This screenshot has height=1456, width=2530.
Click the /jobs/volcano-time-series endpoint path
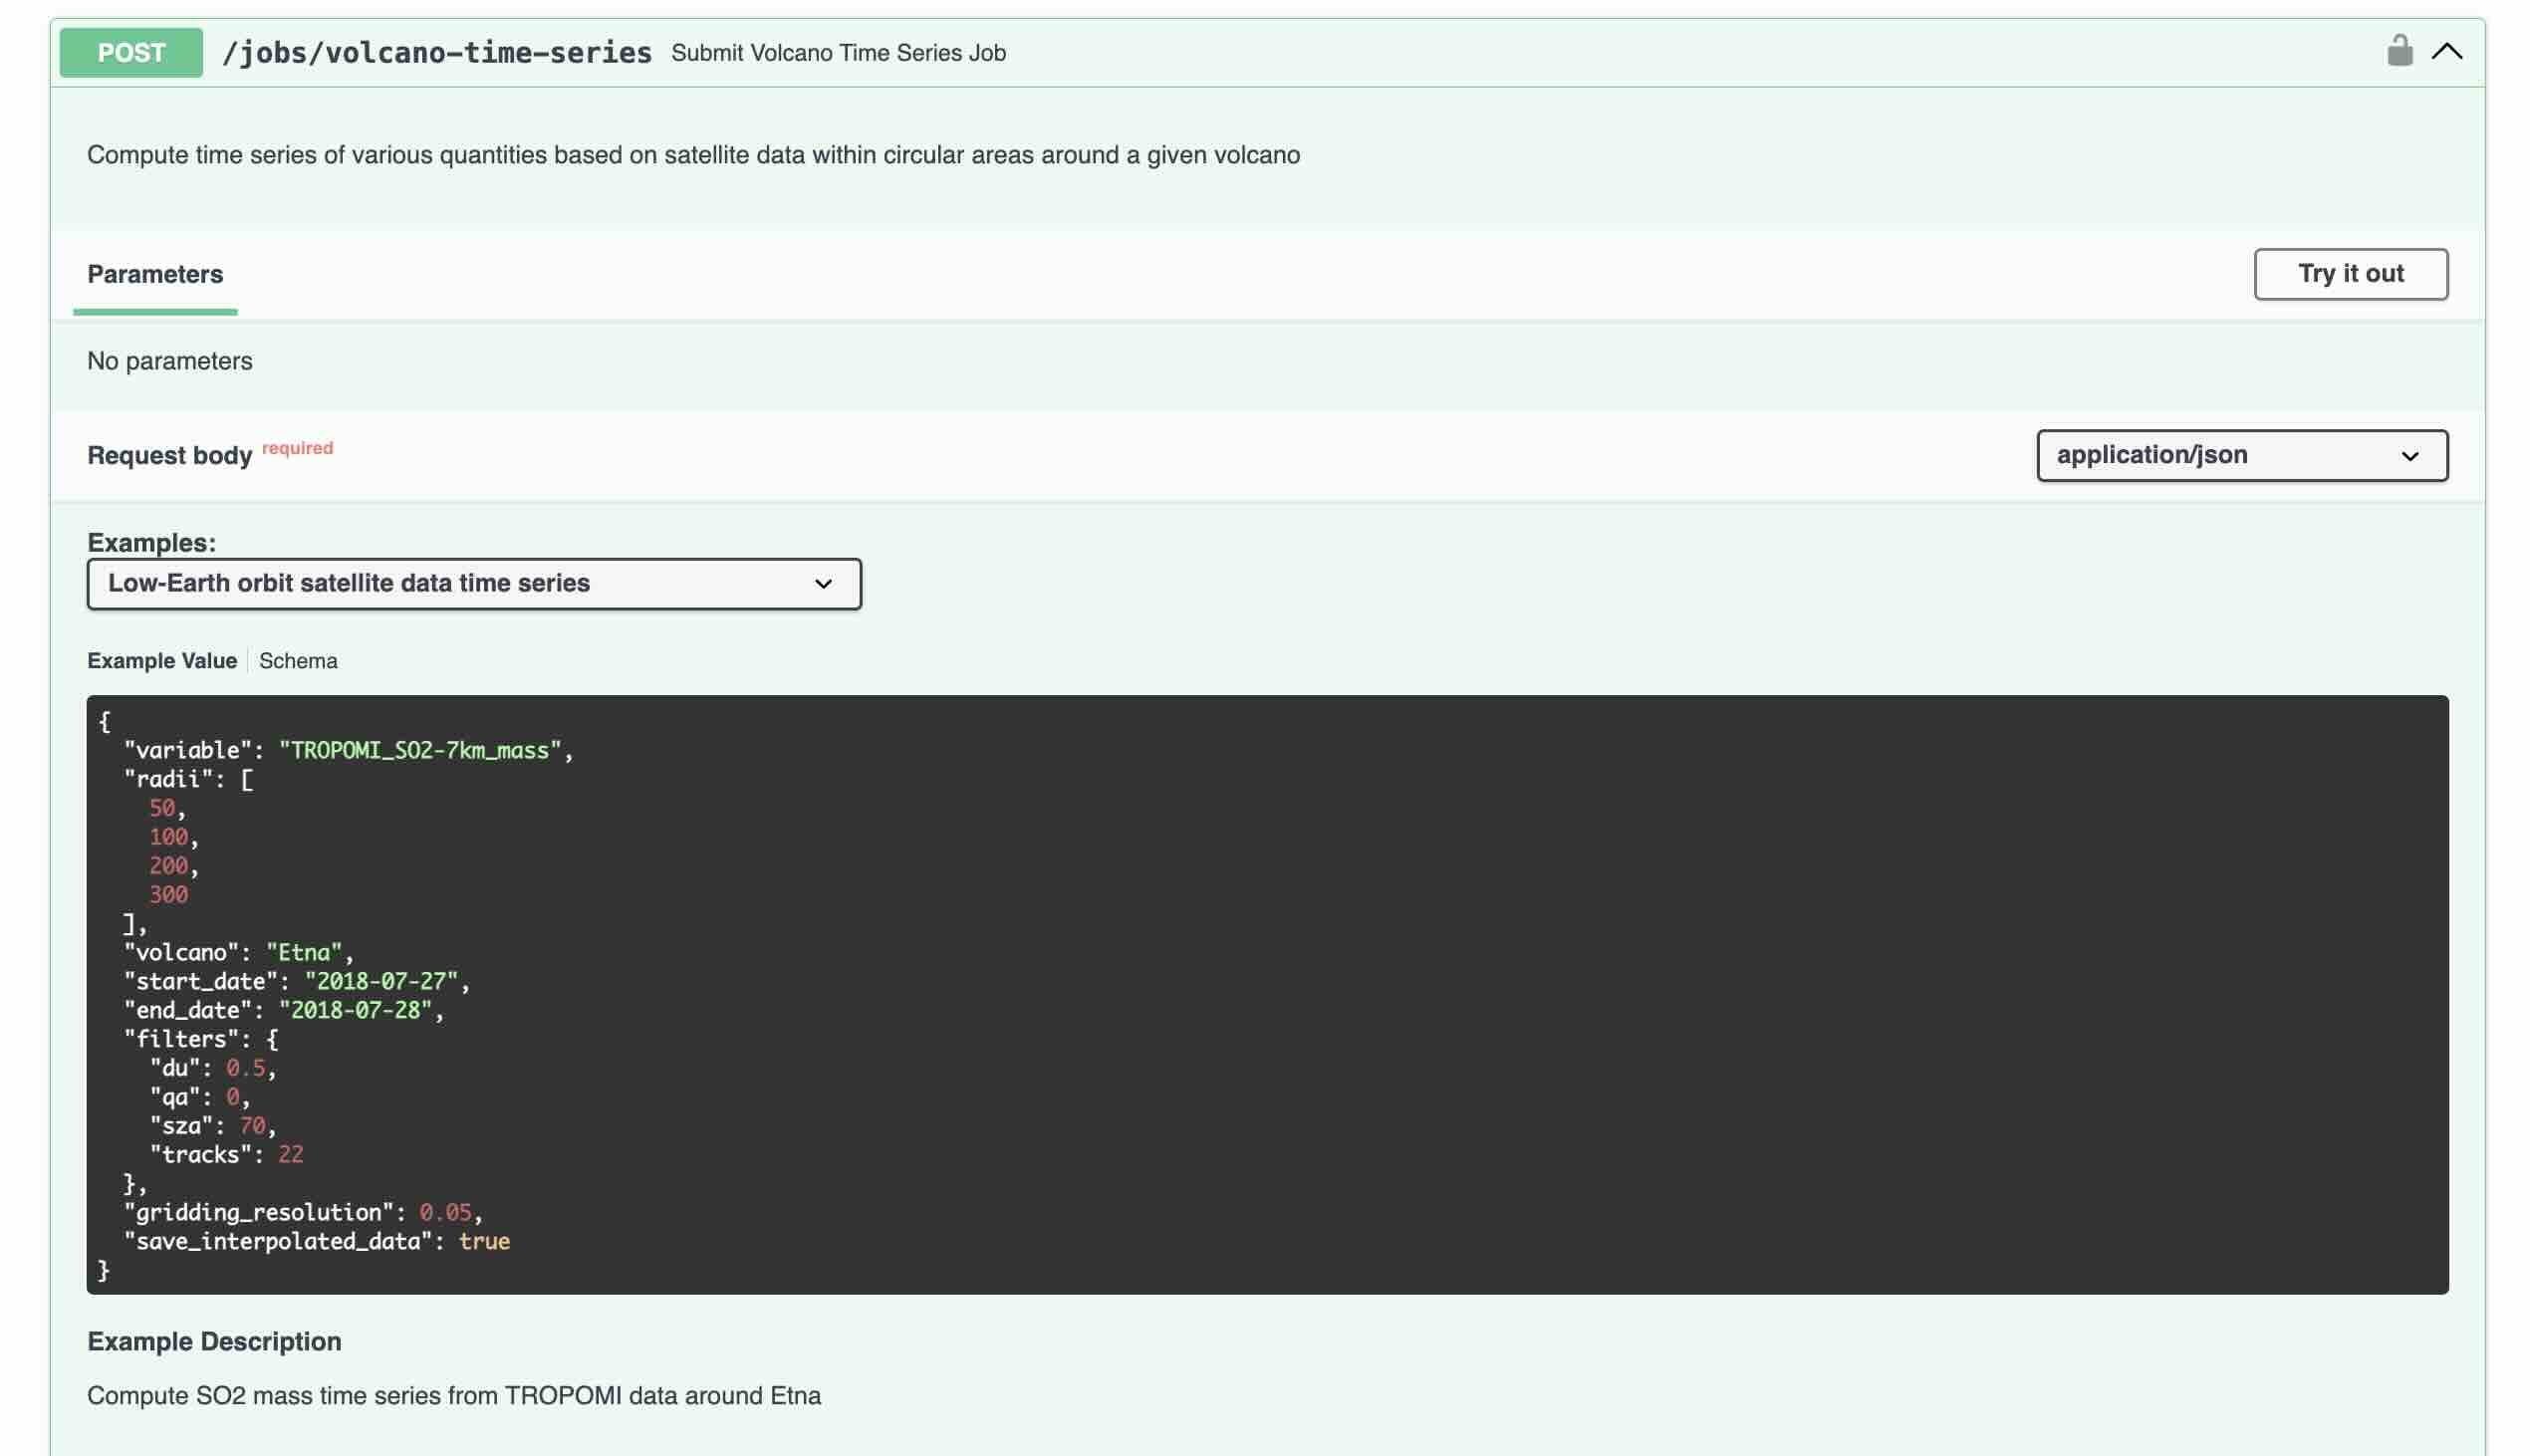tap(436, 53)
